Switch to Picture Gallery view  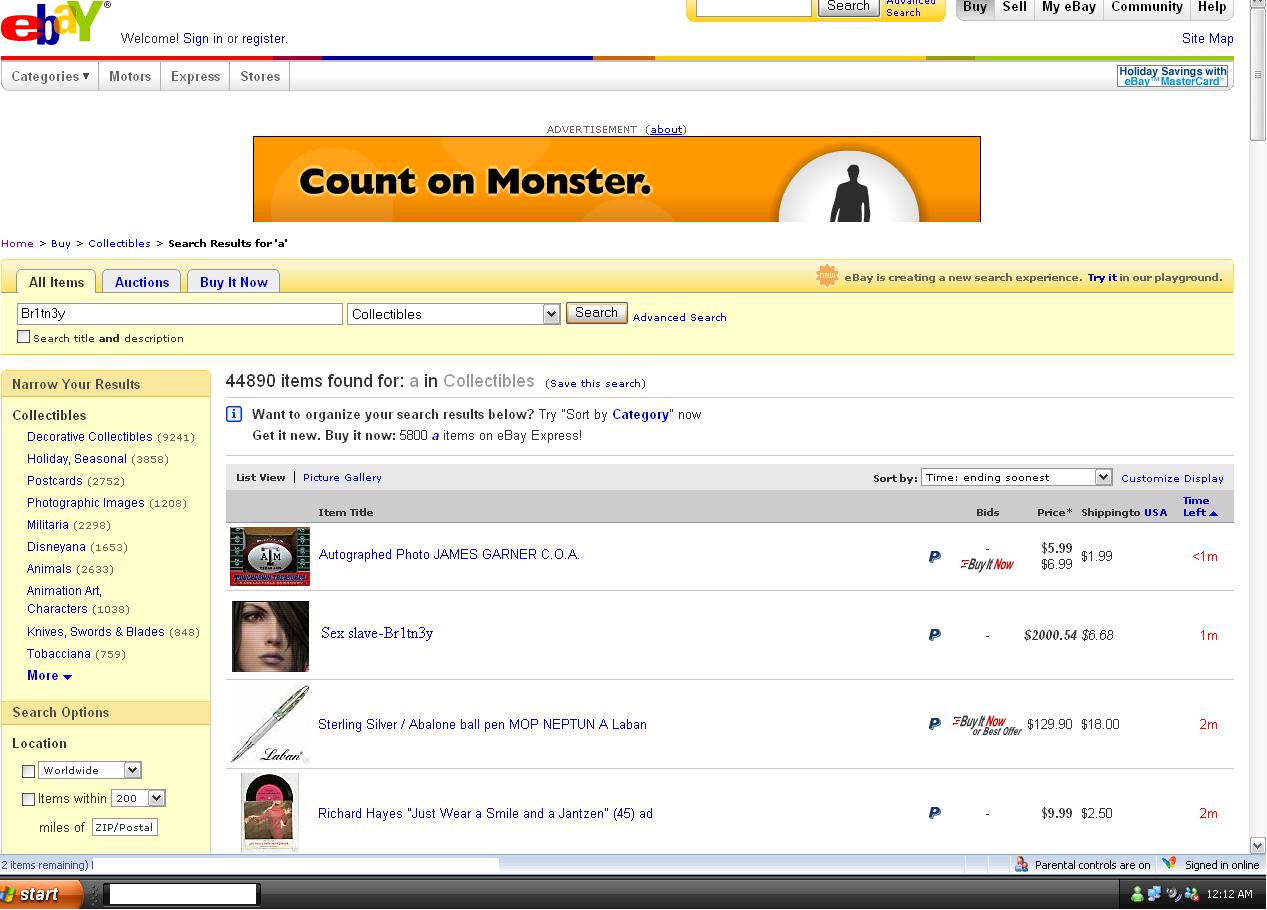[342, 477]
